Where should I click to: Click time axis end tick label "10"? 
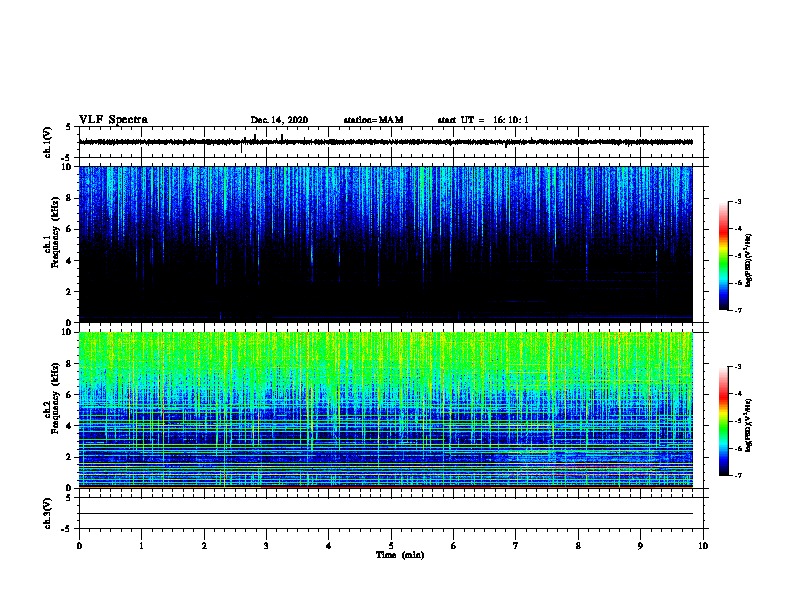coord(703,546)
